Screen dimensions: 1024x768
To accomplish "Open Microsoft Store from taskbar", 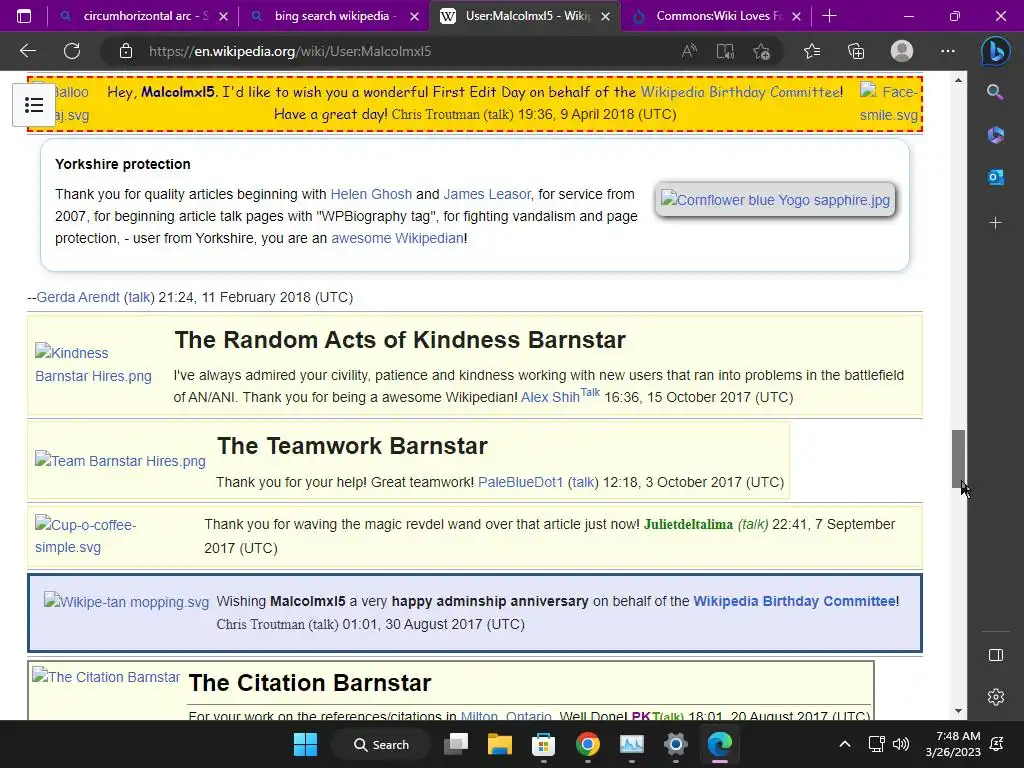I will (x=543, y=744).
